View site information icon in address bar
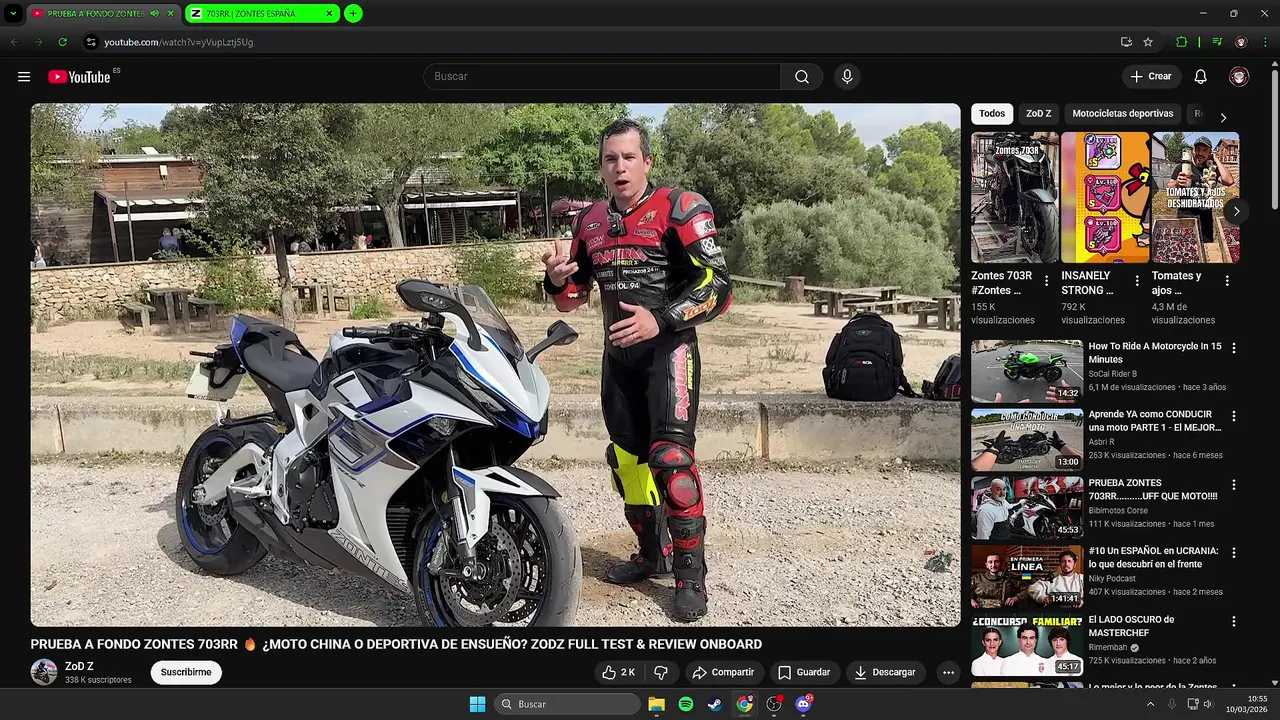Screen dimensions: 1280x720 tap(91, 42)
